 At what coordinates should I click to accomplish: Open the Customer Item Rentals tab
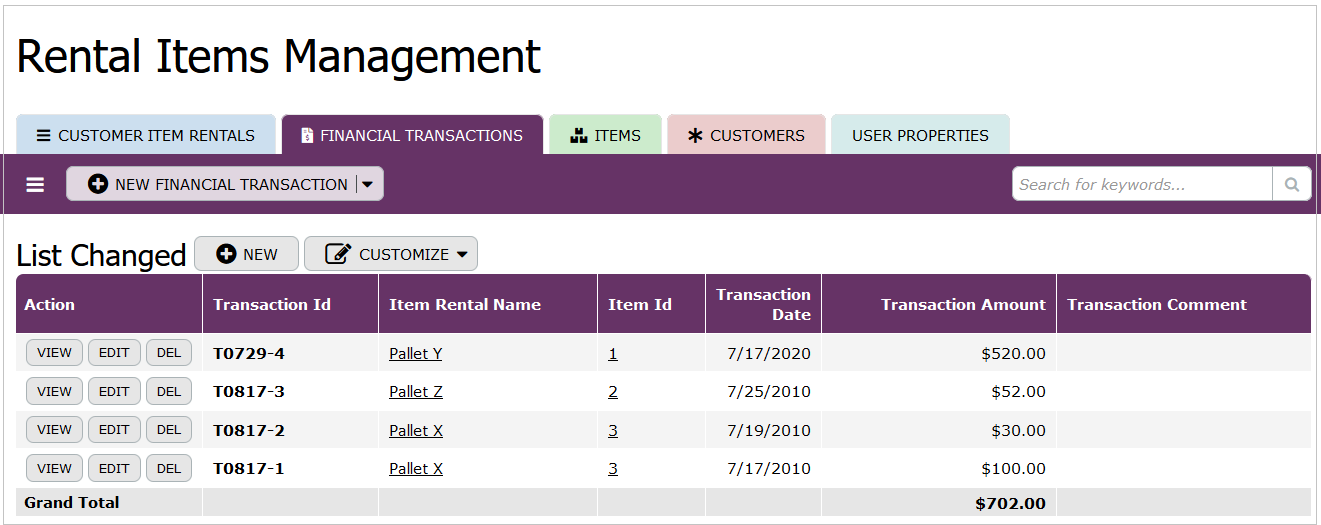click(146, 136)
